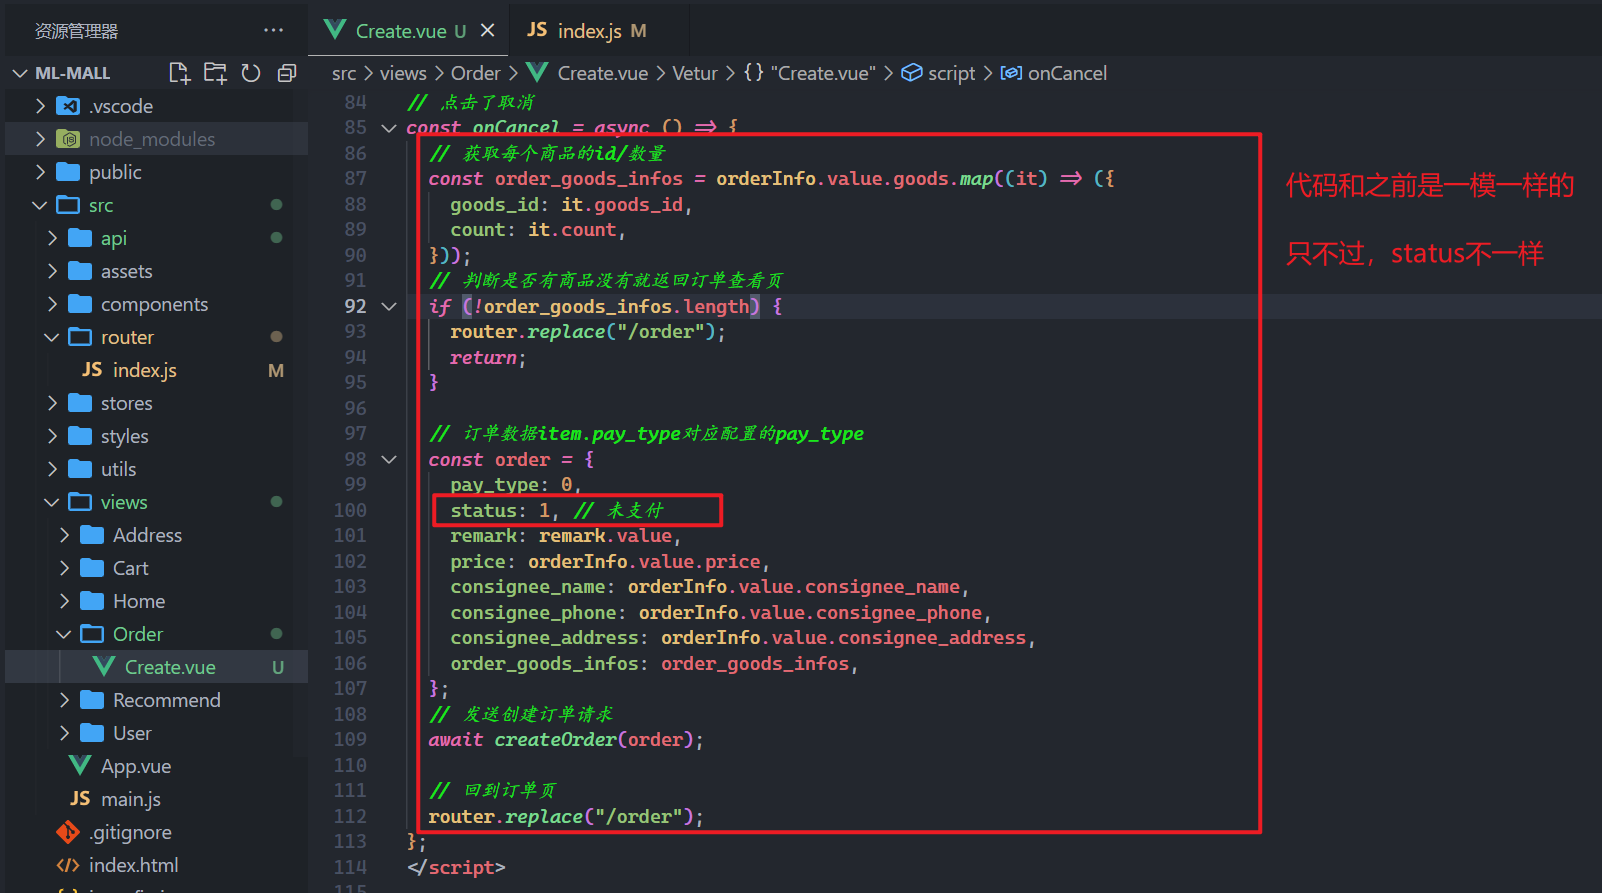The height and width of the screenshot is (893, 1602).
Task: Fold the if block at line 92
Action: (x=389, y=306)
